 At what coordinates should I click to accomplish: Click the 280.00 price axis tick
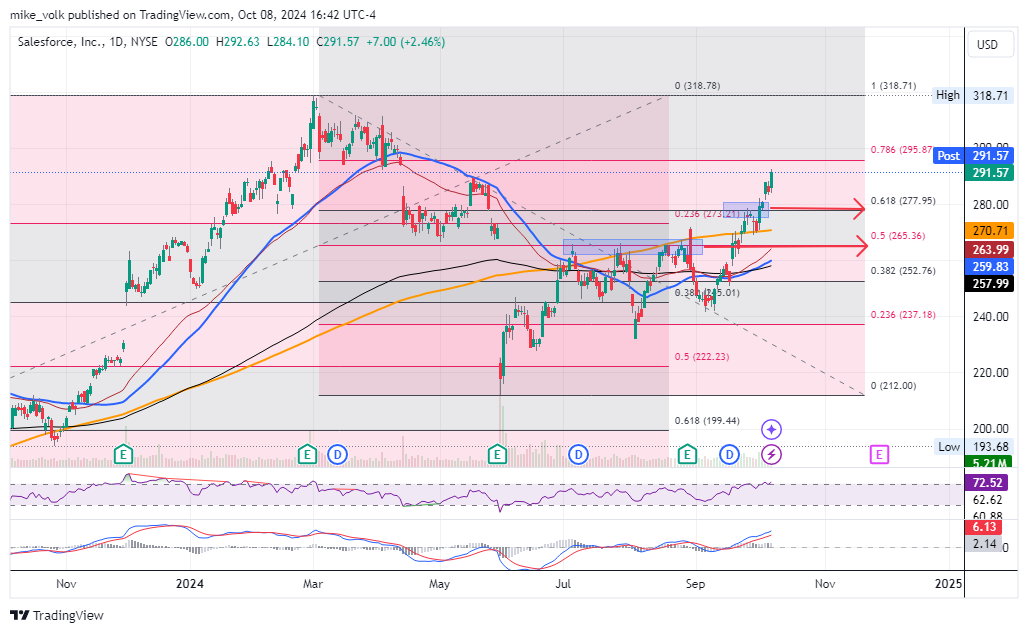point(991,205)
